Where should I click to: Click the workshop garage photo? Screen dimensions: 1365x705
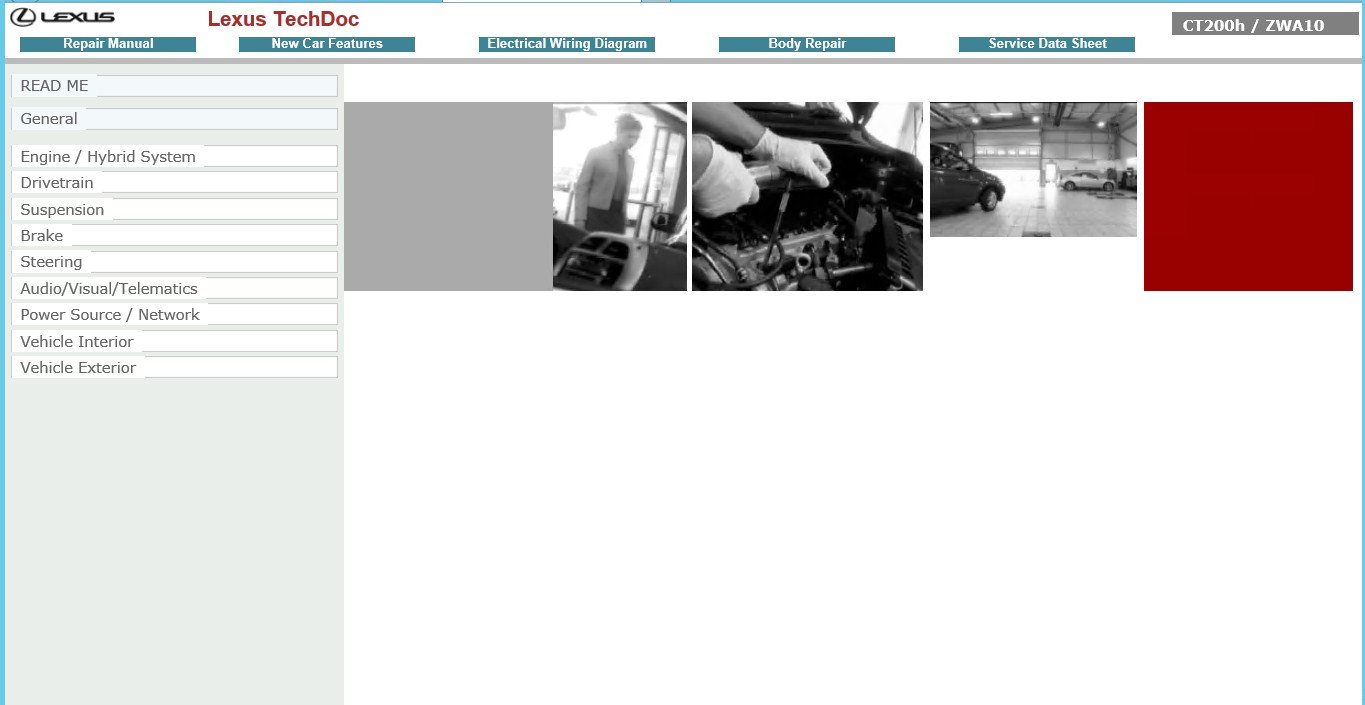1033,169
